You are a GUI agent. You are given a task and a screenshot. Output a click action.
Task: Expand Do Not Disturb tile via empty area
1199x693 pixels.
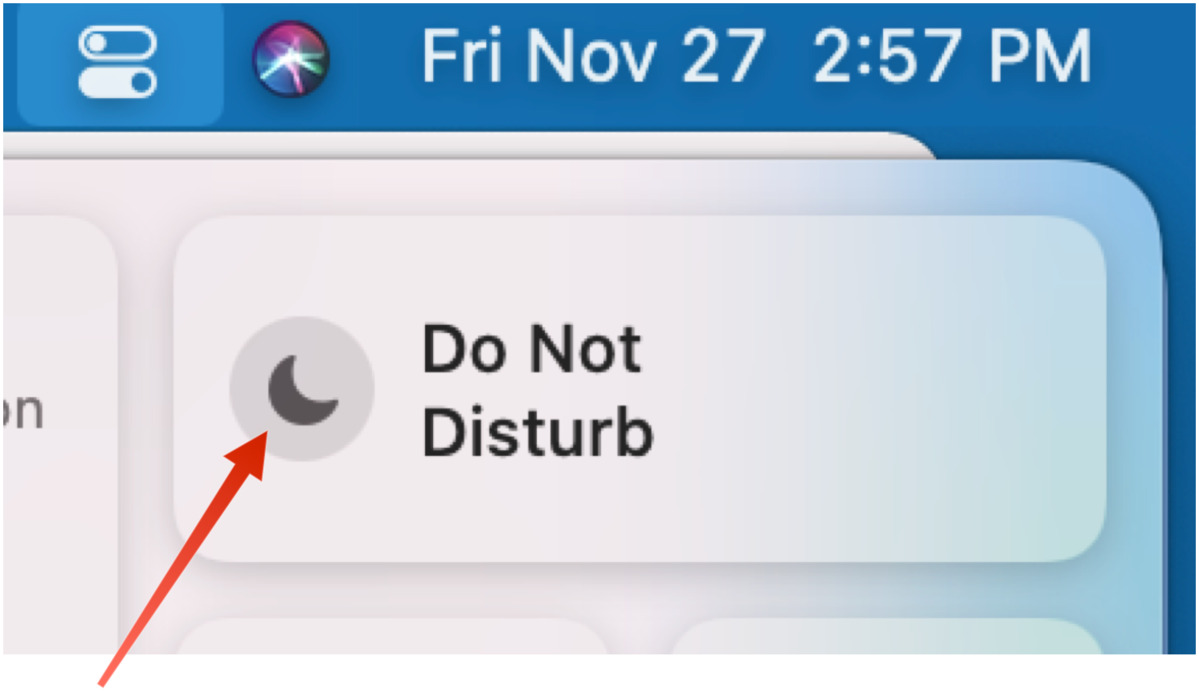coord(879,389)
